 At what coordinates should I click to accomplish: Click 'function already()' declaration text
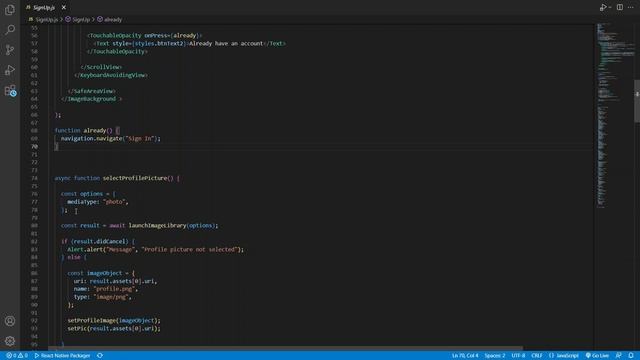[x=84, y=131]
